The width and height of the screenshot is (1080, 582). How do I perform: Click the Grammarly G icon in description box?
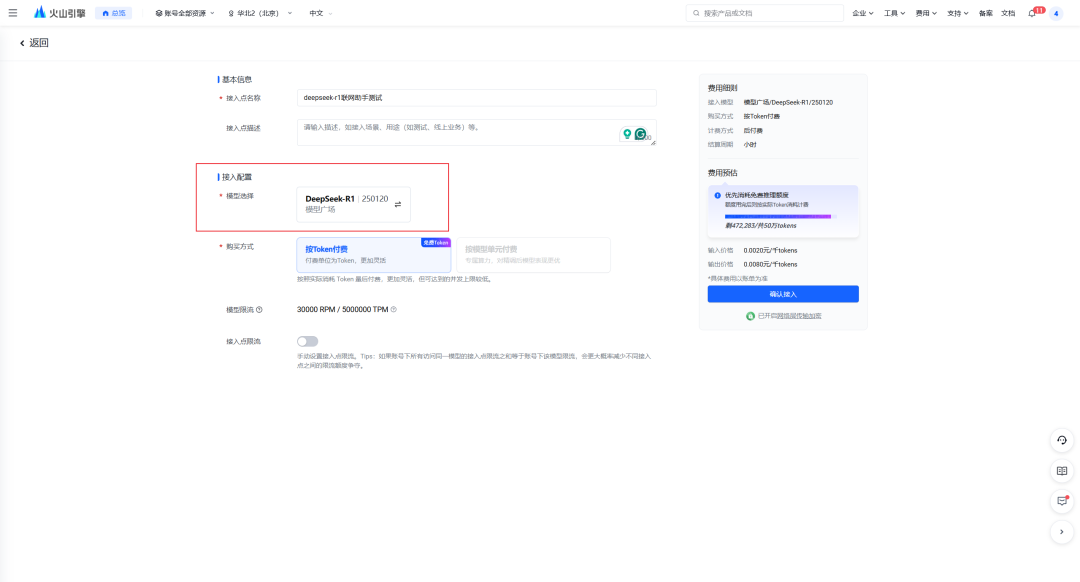point(641,134)
